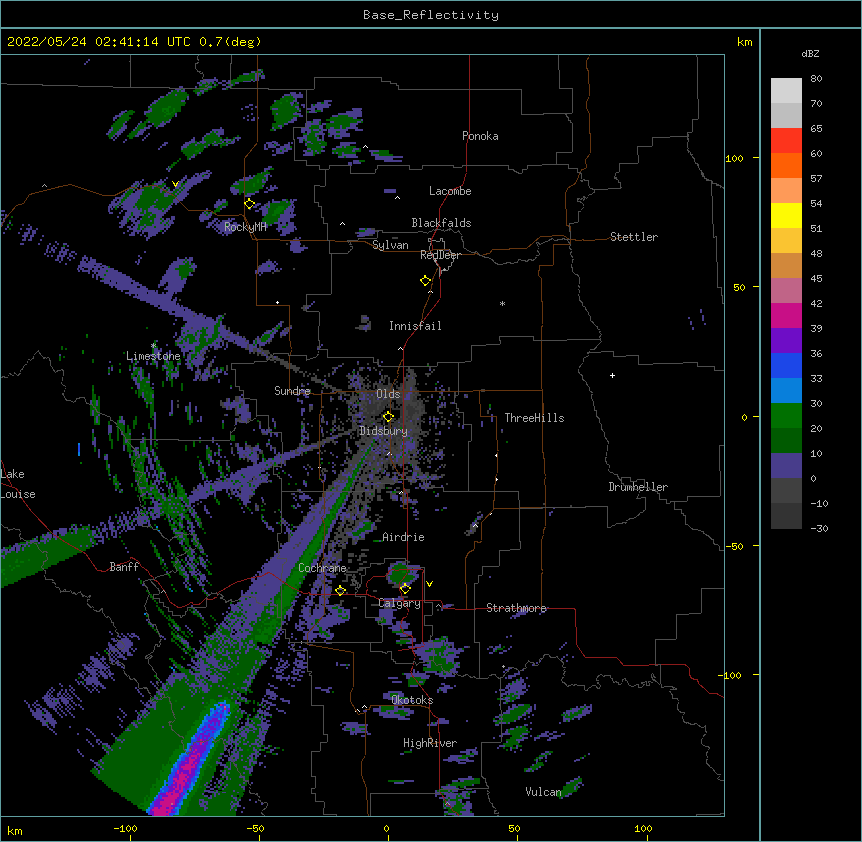This screenshot has height=842, width=862.
Task: Click the HighRiver town label
Action: pyautogui.click(x=430, y=743)
